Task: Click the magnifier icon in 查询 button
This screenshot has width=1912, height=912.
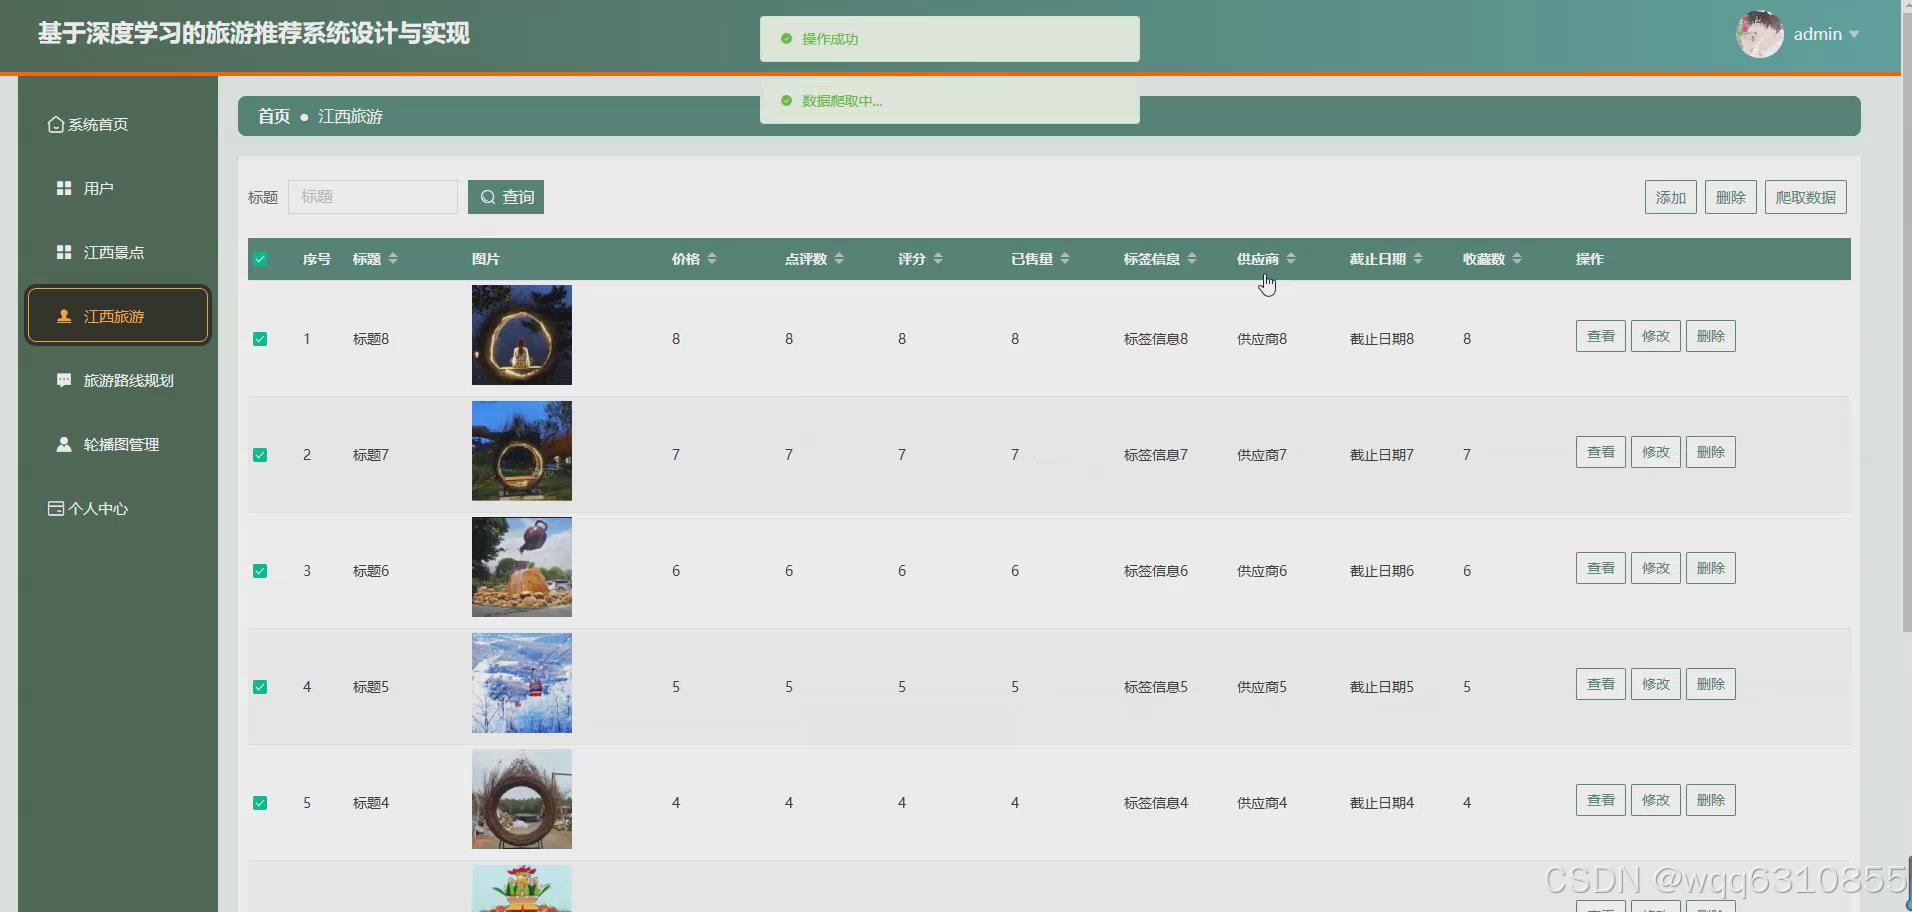Action: [x=488, y=197]
